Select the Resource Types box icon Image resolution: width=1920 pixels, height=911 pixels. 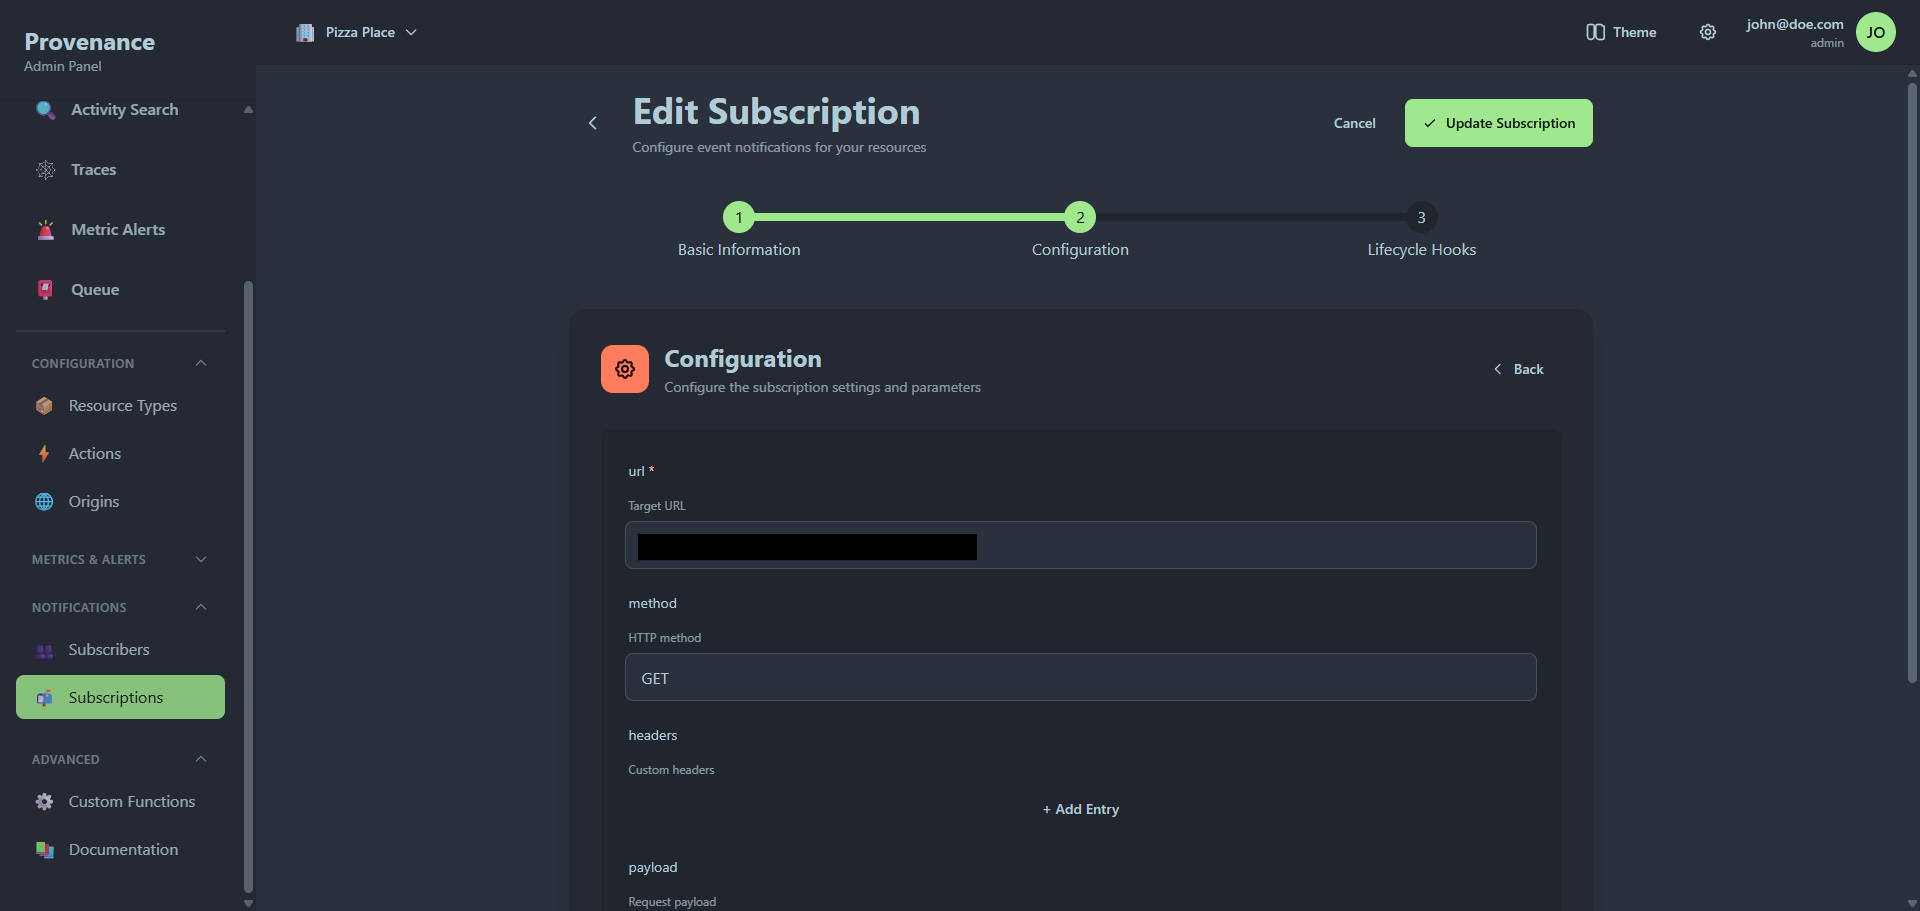click(x=45, y=405)
